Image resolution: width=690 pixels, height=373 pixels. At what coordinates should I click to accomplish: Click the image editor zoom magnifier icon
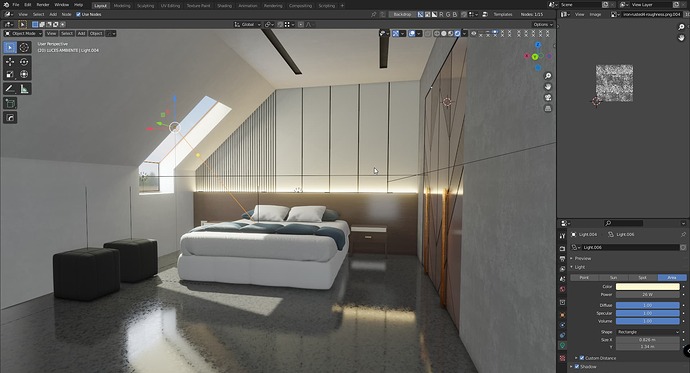click(681, 27)
